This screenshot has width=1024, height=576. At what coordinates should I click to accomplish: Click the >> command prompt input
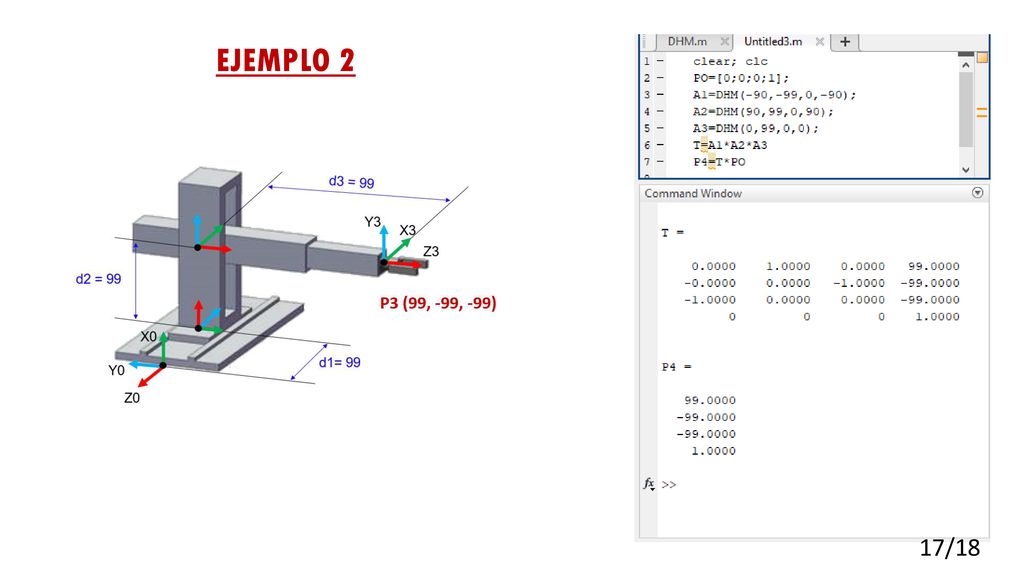point(669,485)
